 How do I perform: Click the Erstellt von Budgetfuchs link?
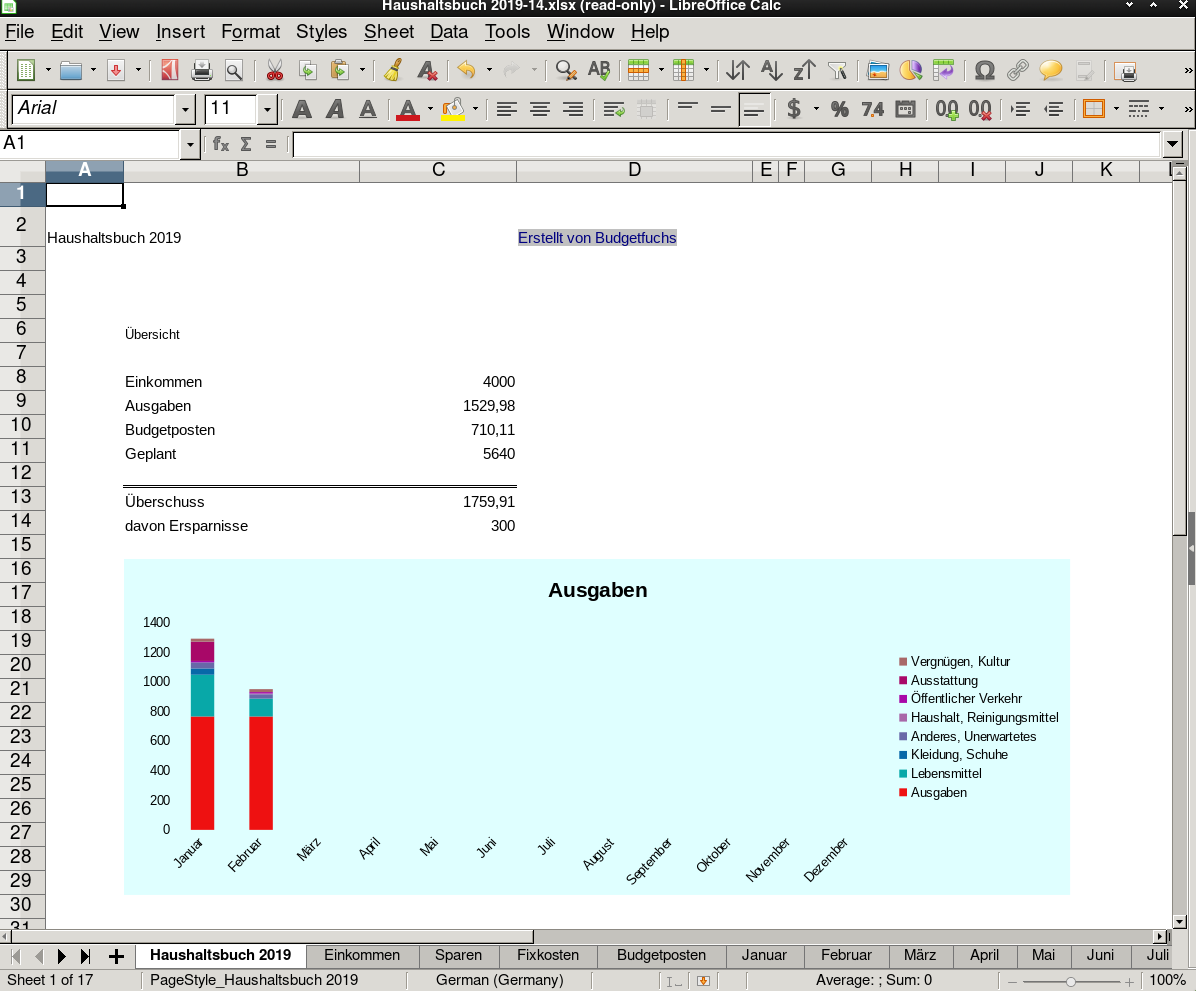click(597, 238)
